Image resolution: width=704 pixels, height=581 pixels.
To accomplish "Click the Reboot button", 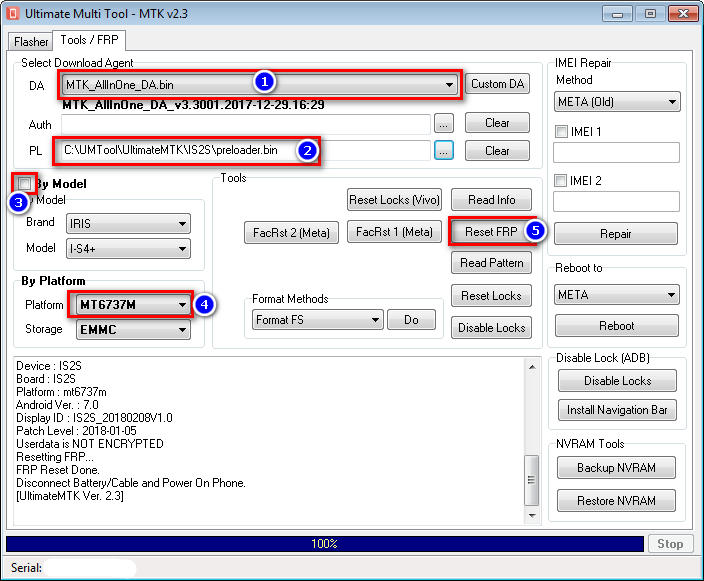I will pyautogui.click(x=616, y=326).
